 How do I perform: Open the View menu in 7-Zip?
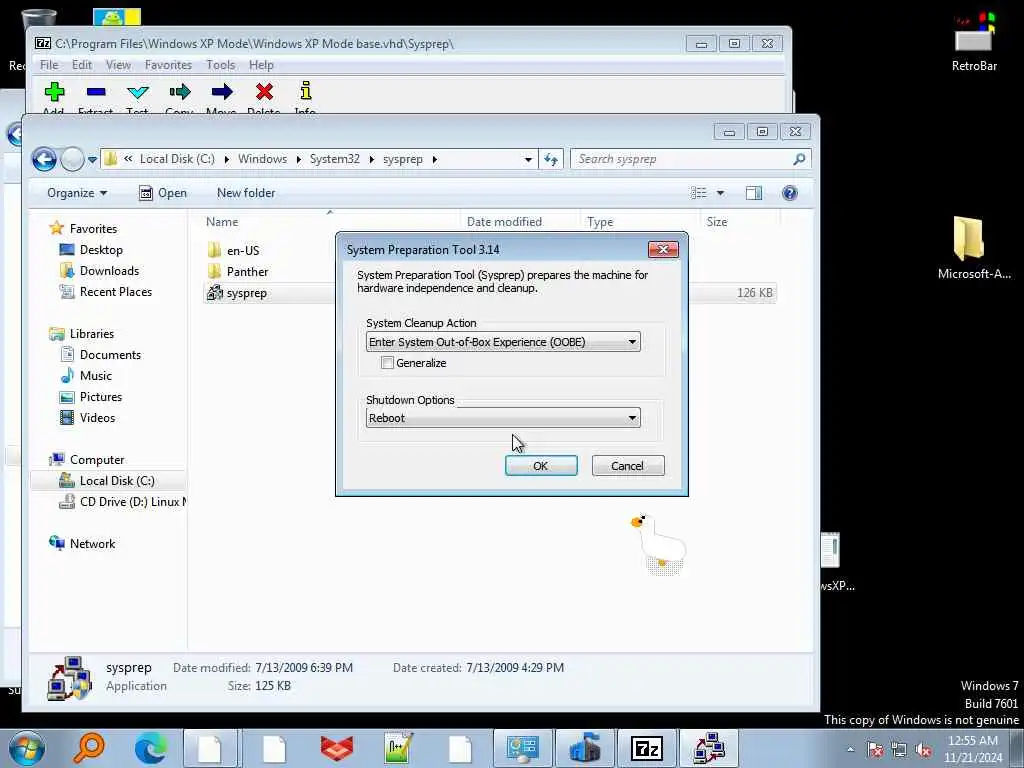click(x=118, y=65)
